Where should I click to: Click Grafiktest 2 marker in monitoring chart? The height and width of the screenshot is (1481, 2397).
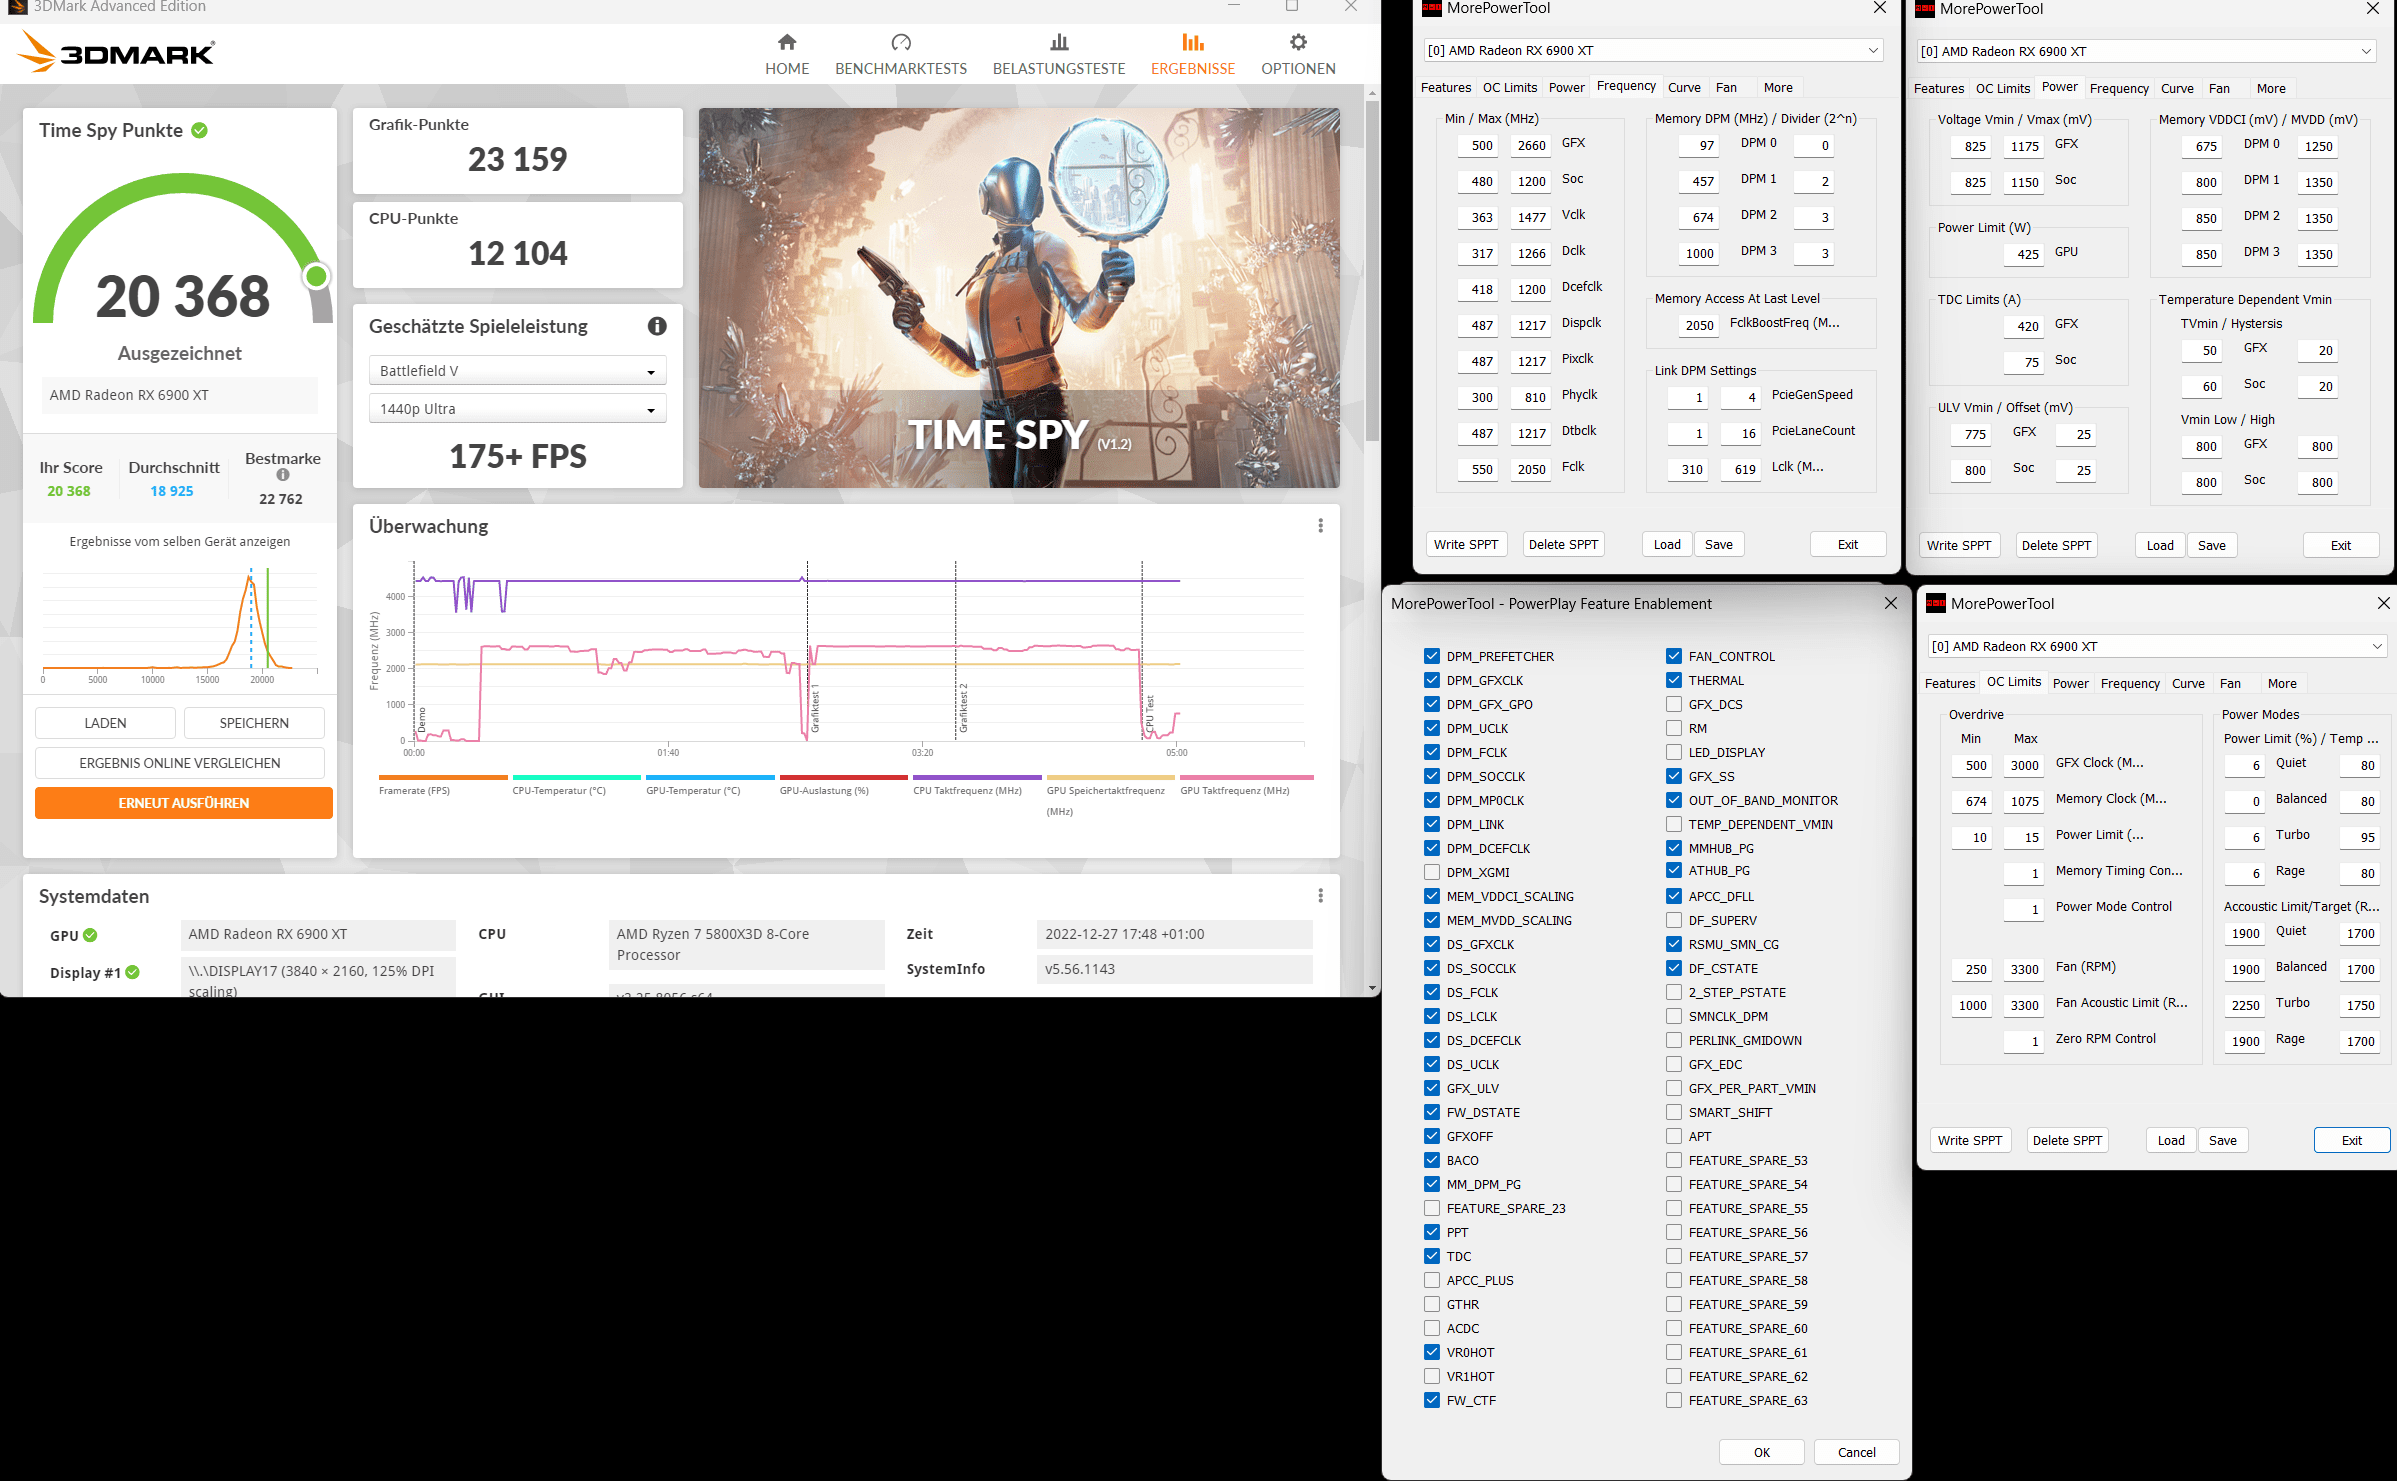963,708
